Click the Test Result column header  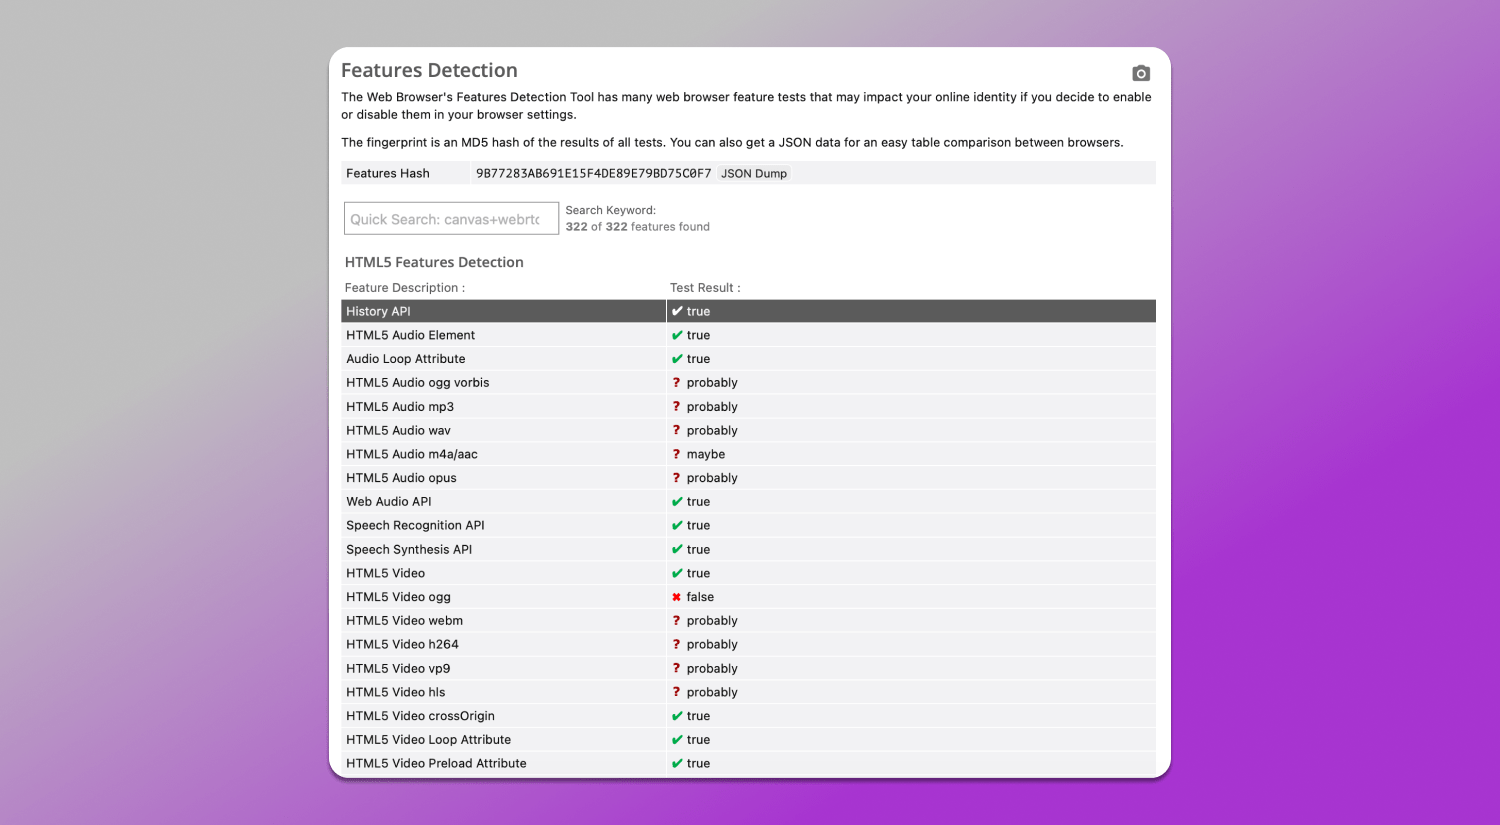[x=703, y=287]
